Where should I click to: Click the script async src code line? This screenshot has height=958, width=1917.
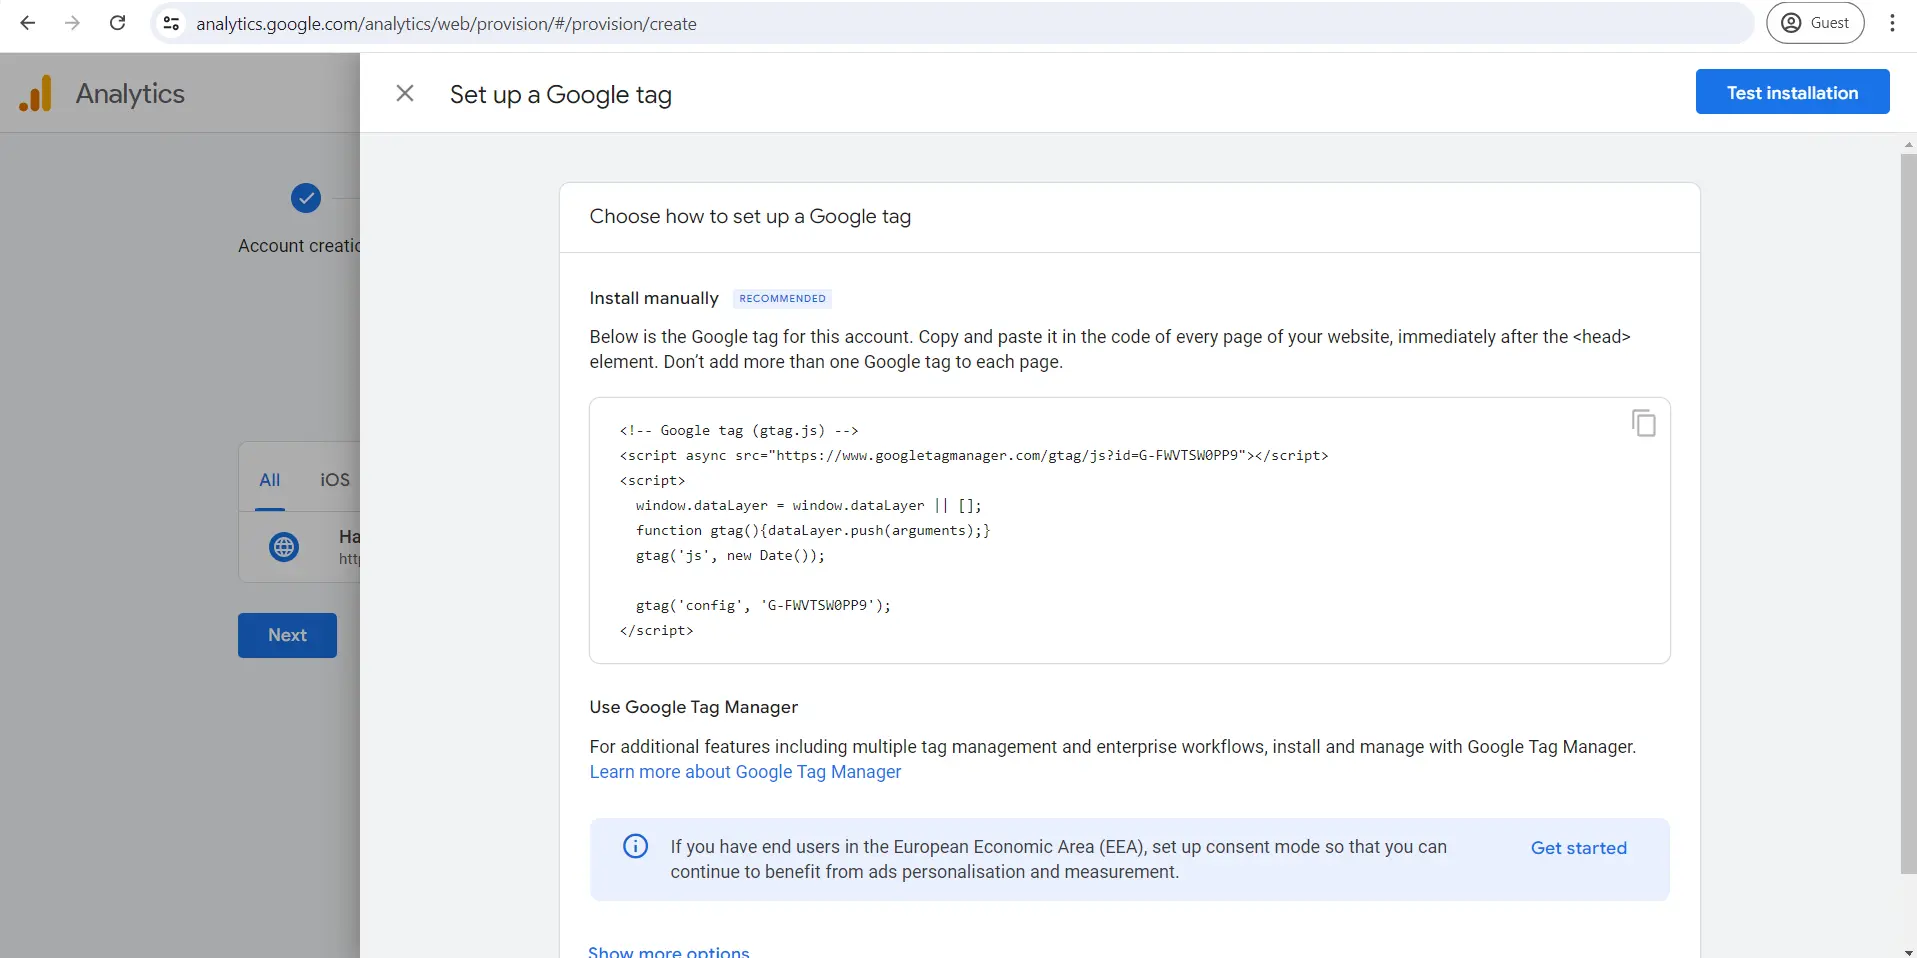974,455
